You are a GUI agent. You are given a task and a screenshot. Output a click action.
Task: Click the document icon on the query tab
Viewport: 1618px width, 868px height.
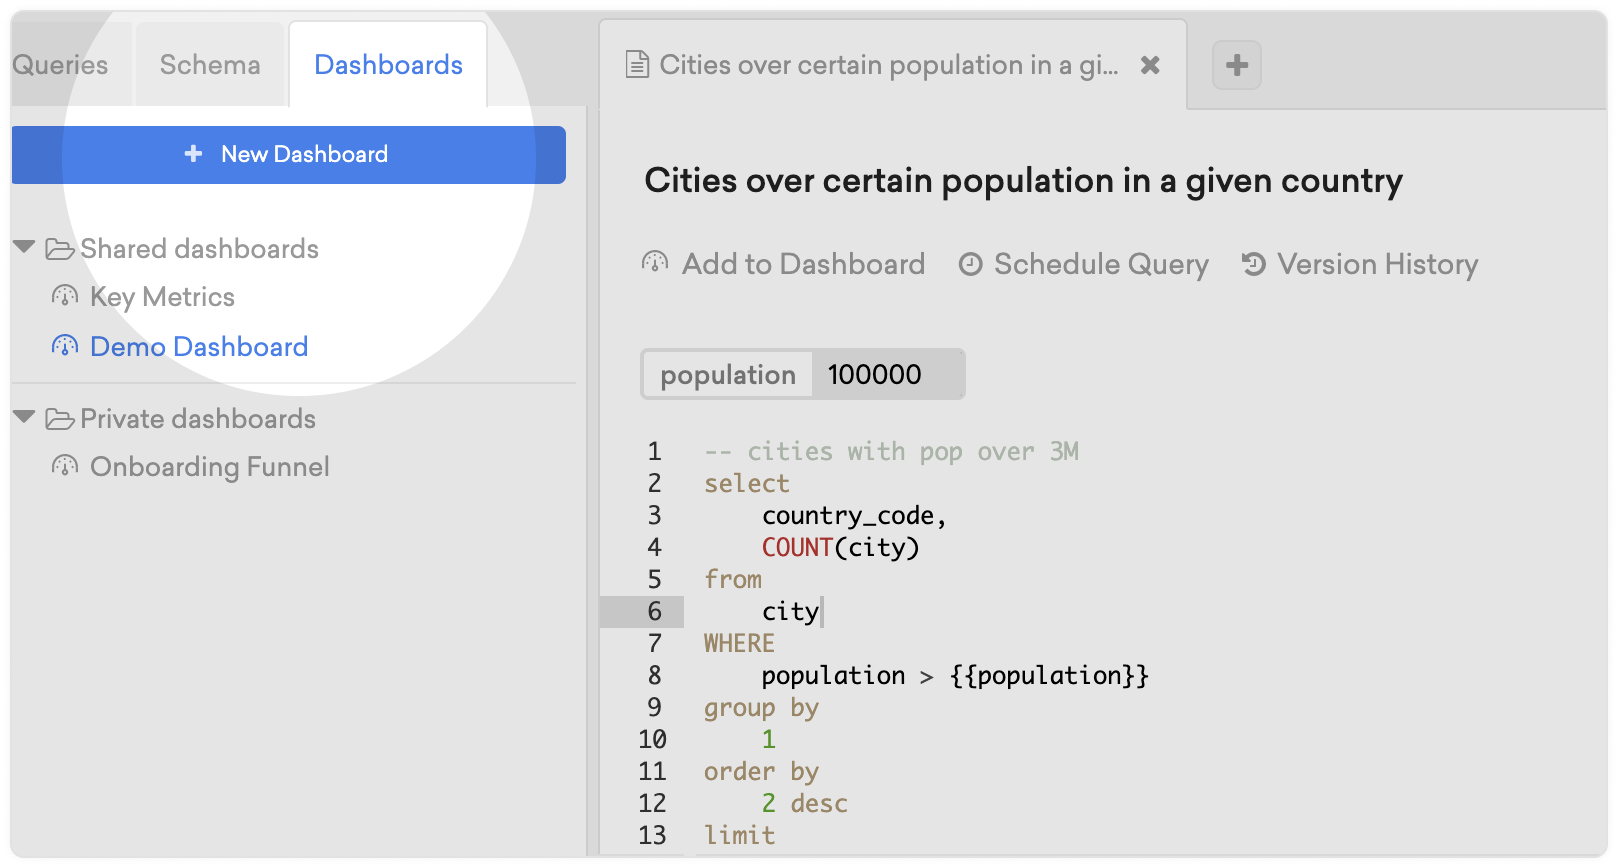coord(637,65)
